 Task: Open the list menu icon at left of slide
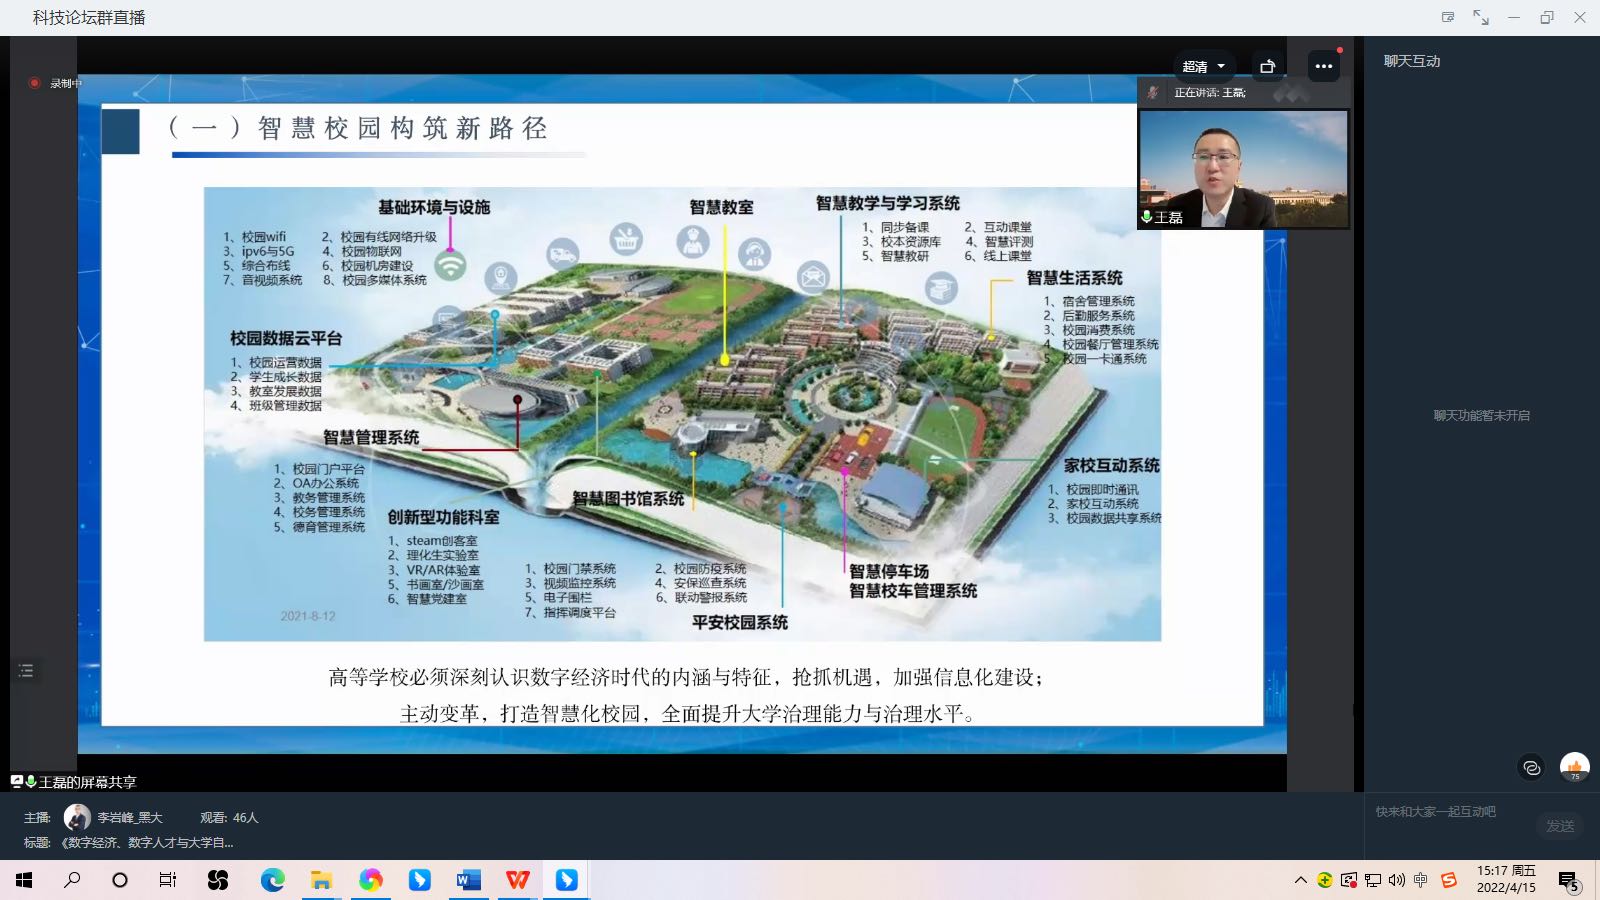pyautogui.click(x=26, y=671)
